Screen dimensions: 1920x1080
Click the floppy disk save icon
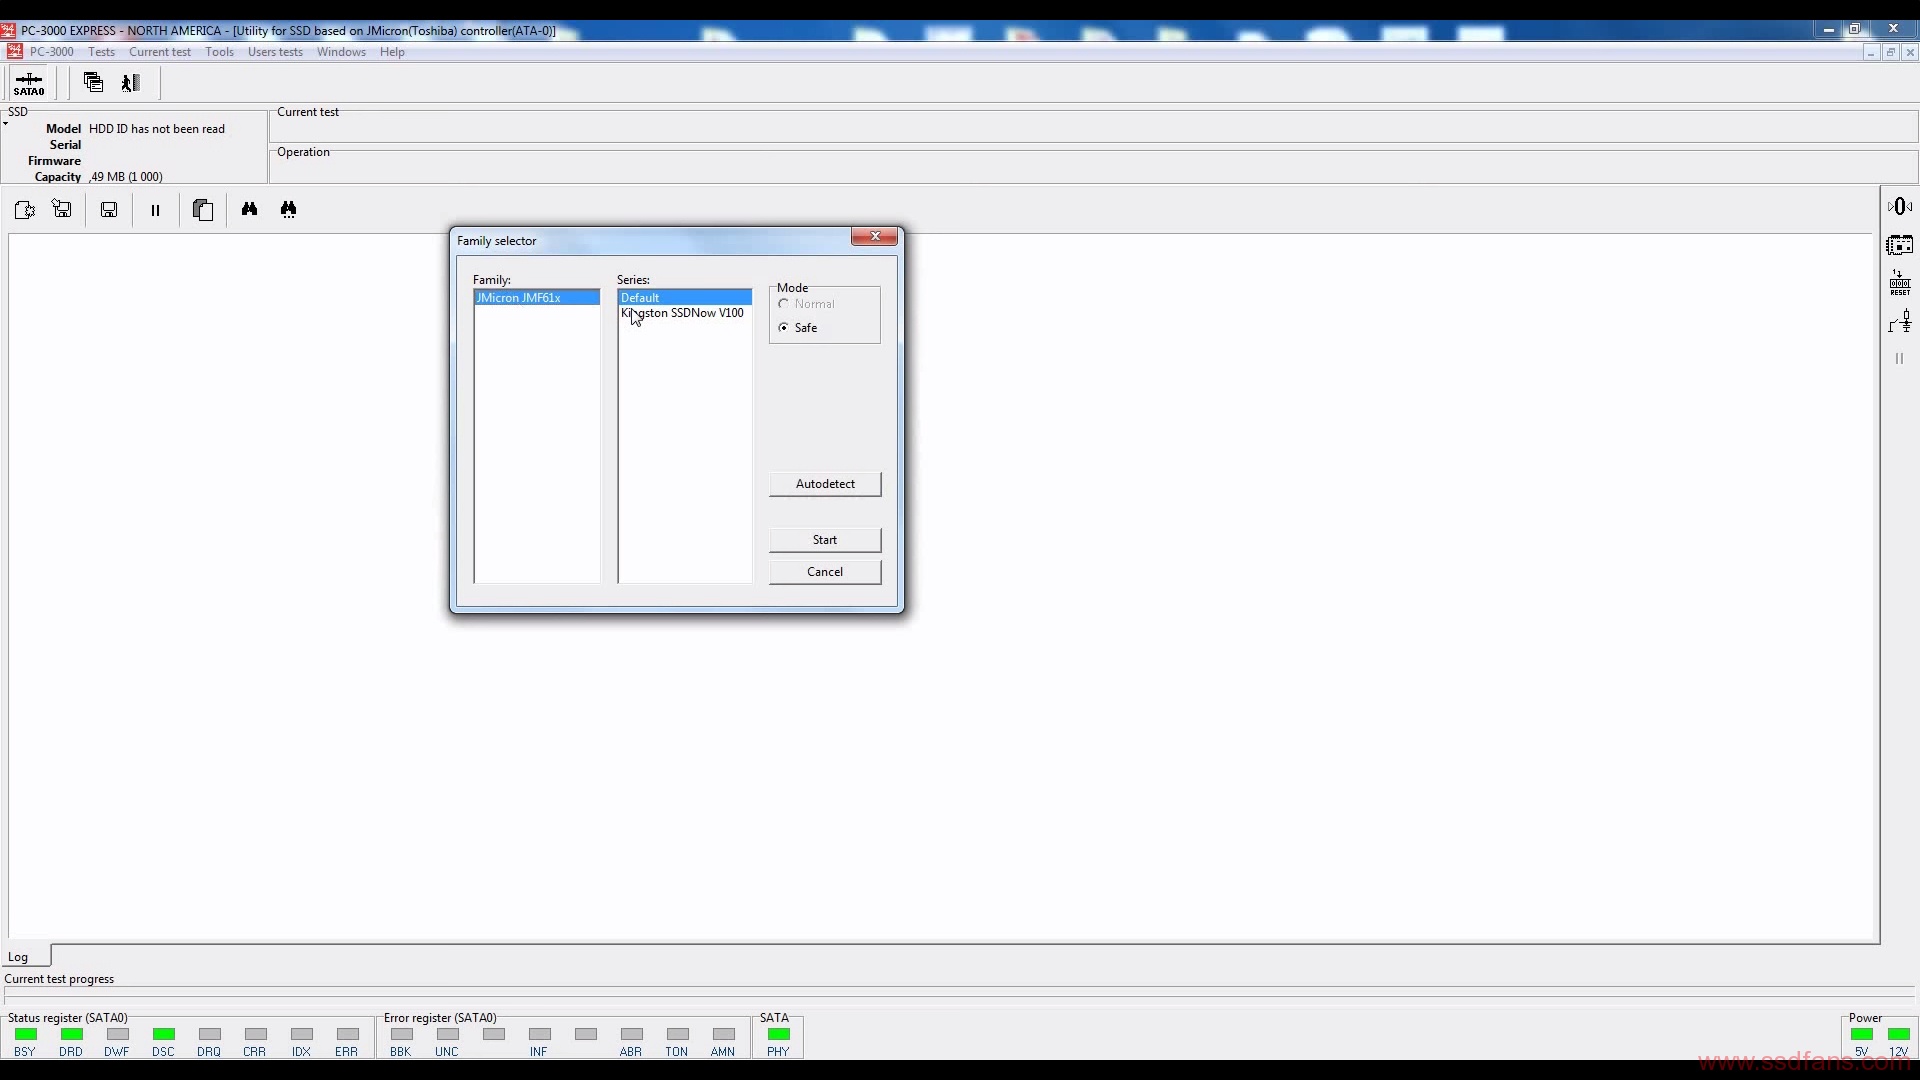pos(109,209)
